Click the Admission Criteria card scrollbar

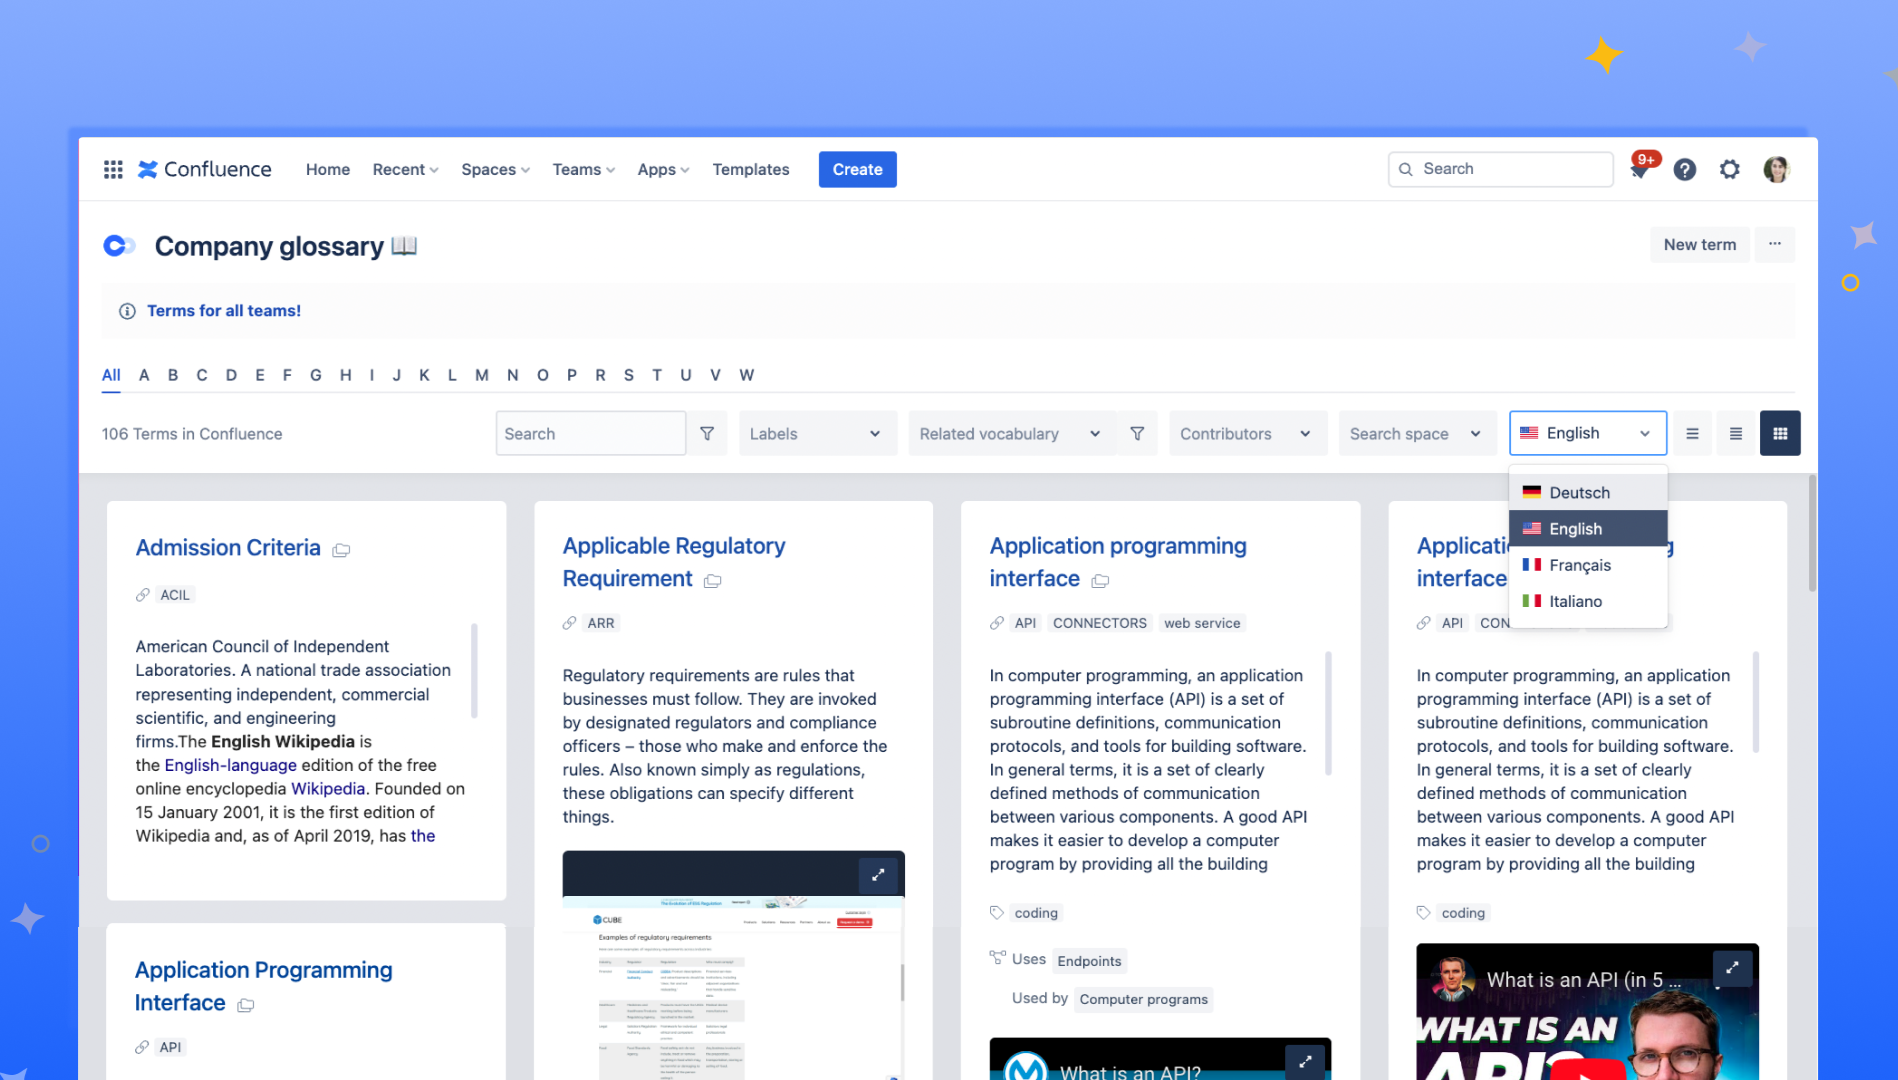click(x=474, y=670)
